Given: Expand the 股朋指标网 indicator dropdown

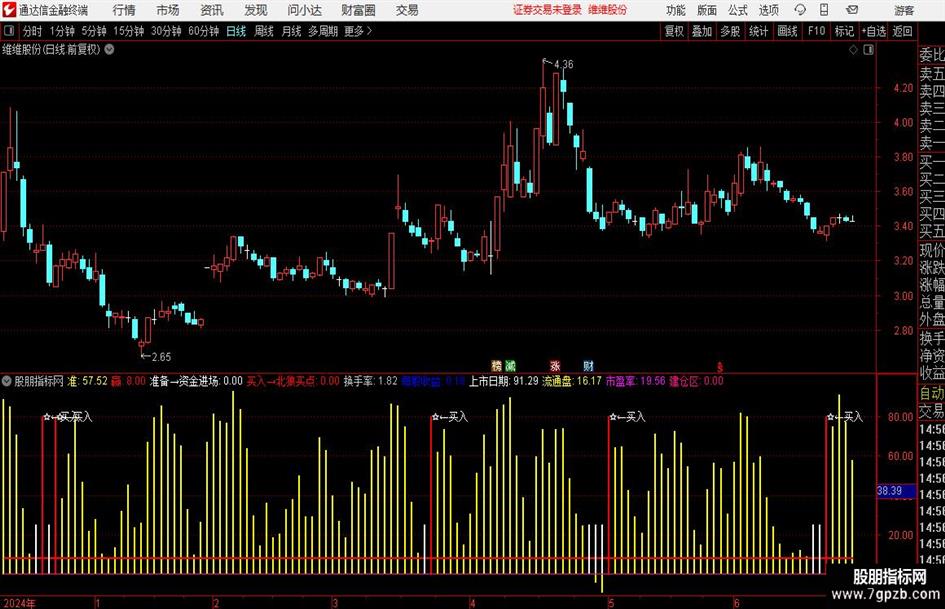Looking at the screenshot, I should pyautogui.click(x=7, y=381).
